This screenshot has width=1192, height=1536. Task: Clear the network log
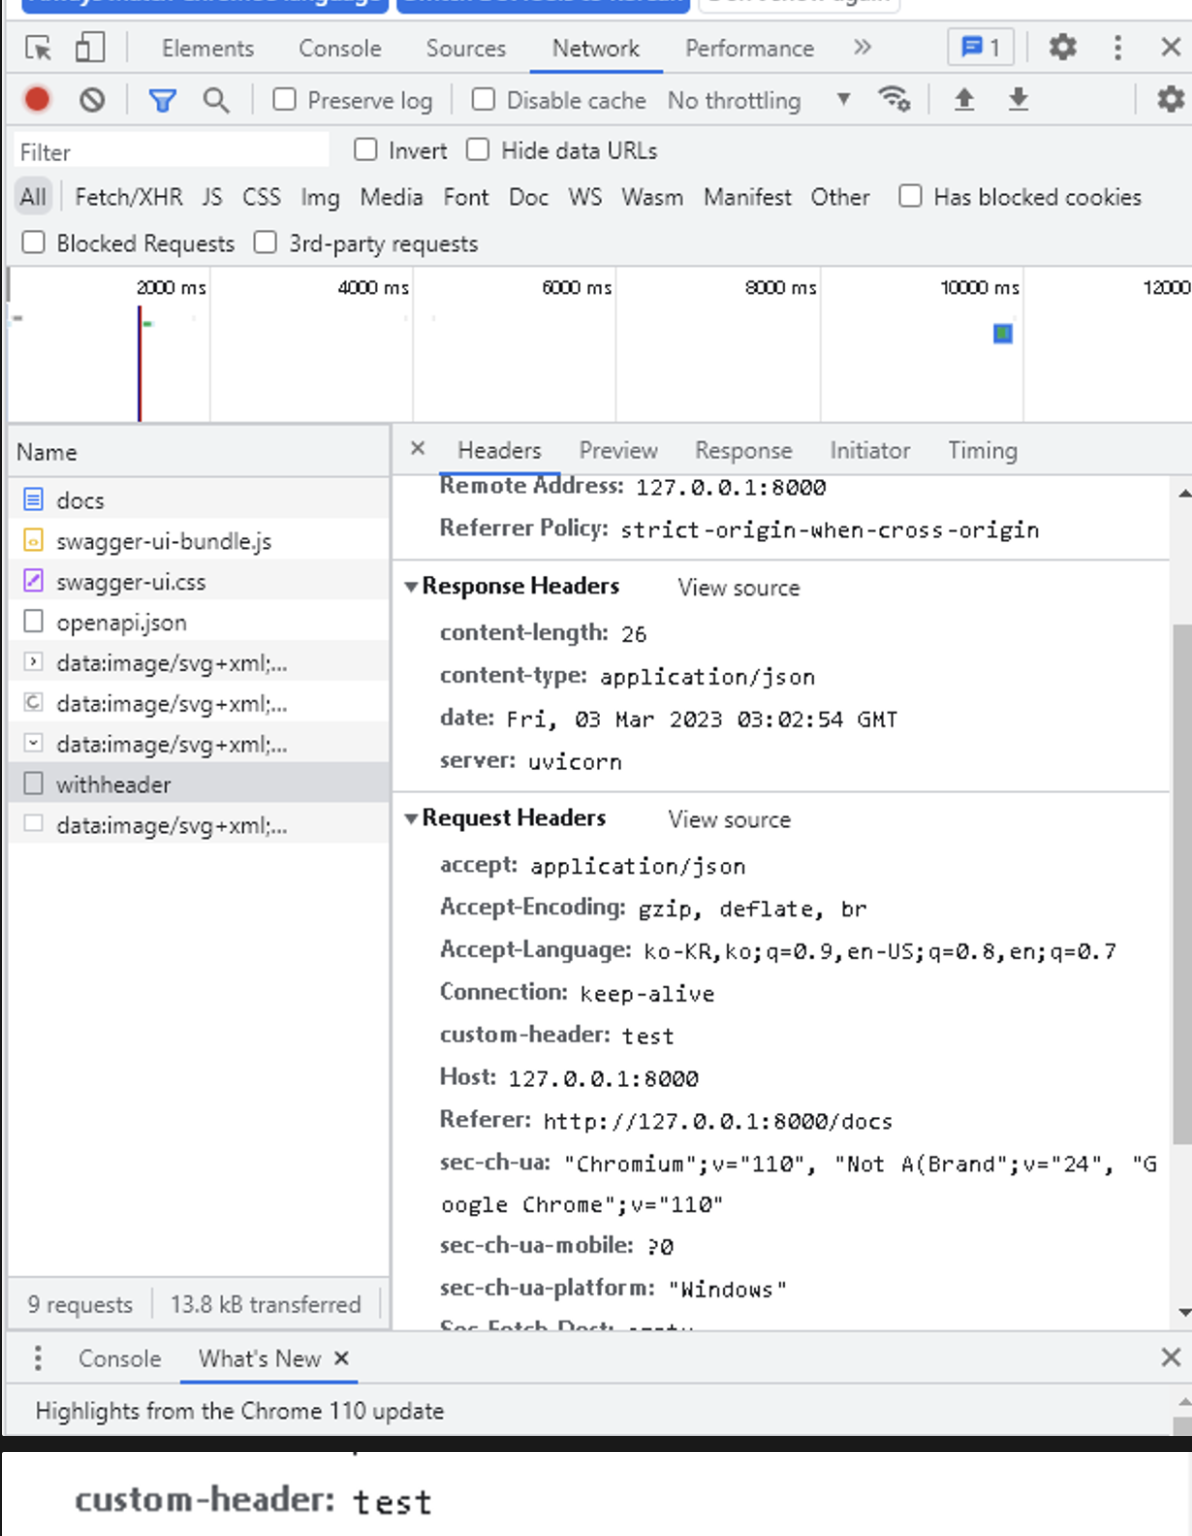point(92,100)
